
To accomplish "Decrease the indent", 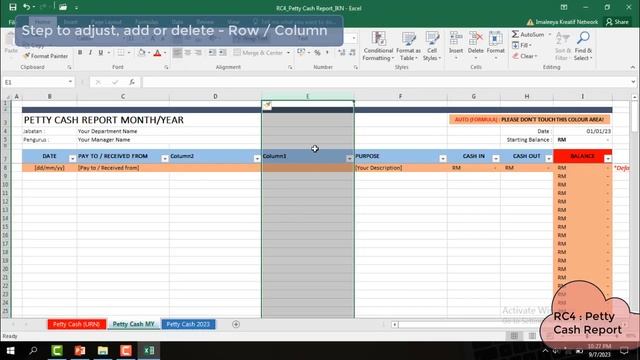I will pyautogui.click(x=212, y=53).
